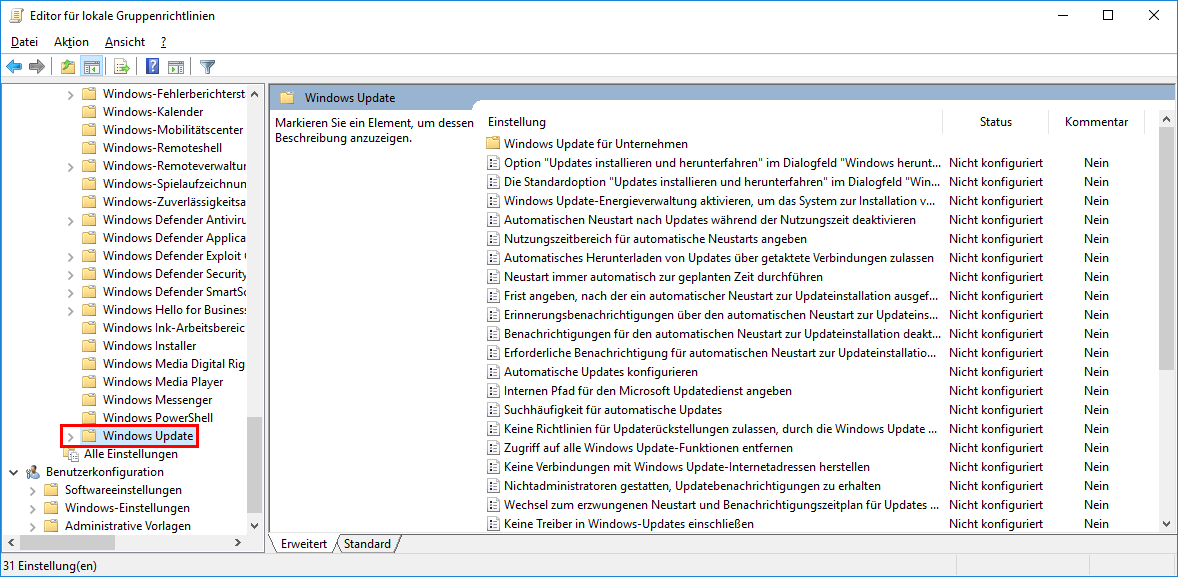The image size is (1178, 577).
Task: Select Automatische Updates konfigurieren setting
Action: pyautogui.click(x=601, y=372)
